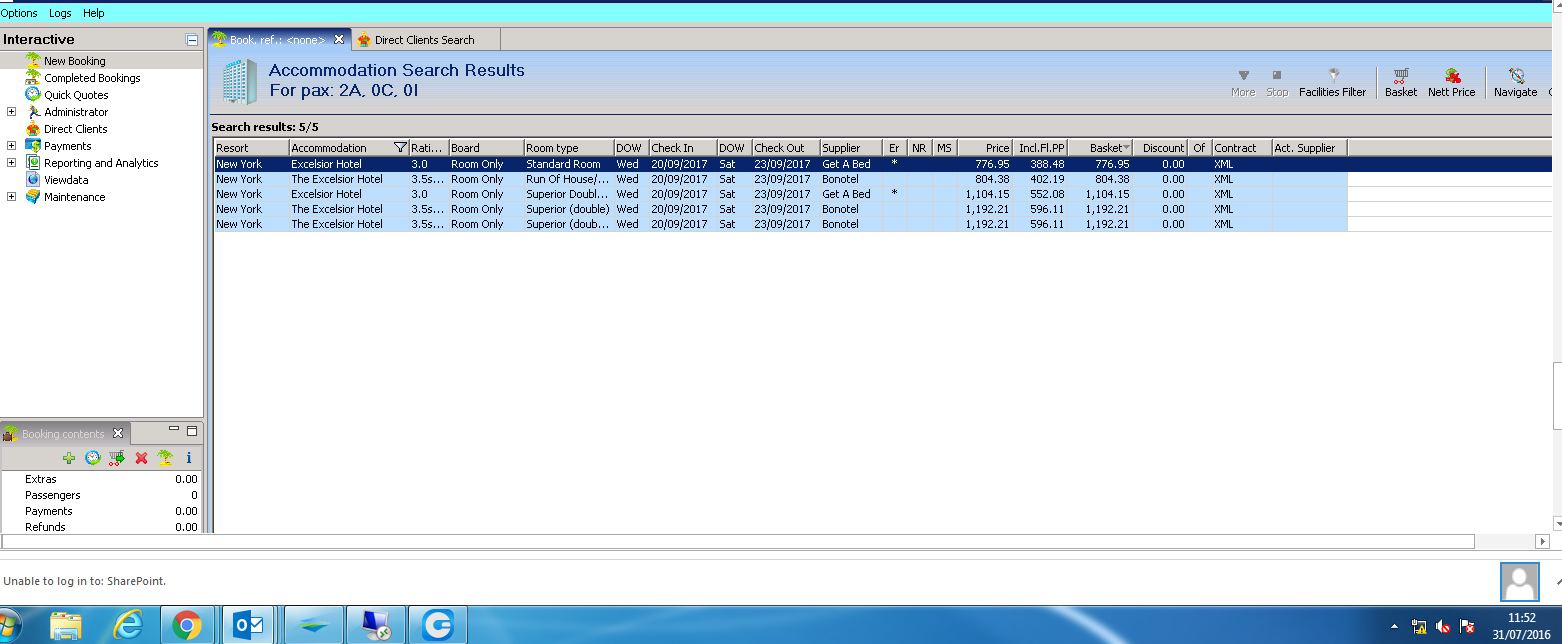This screenshot has width=1562, height=644.
Task: Click the Viewdata icon in sidebar
Action: tap(33, 180)
